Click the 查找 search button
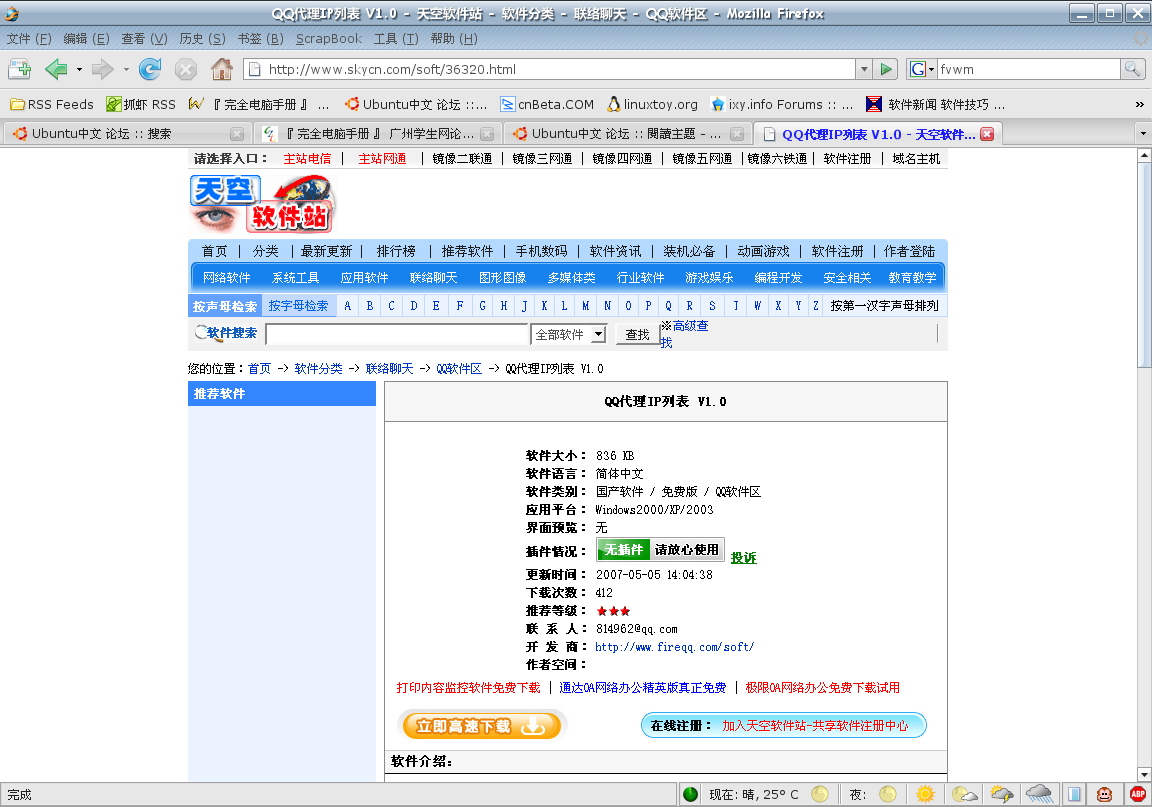 click(x=637, y=334)
